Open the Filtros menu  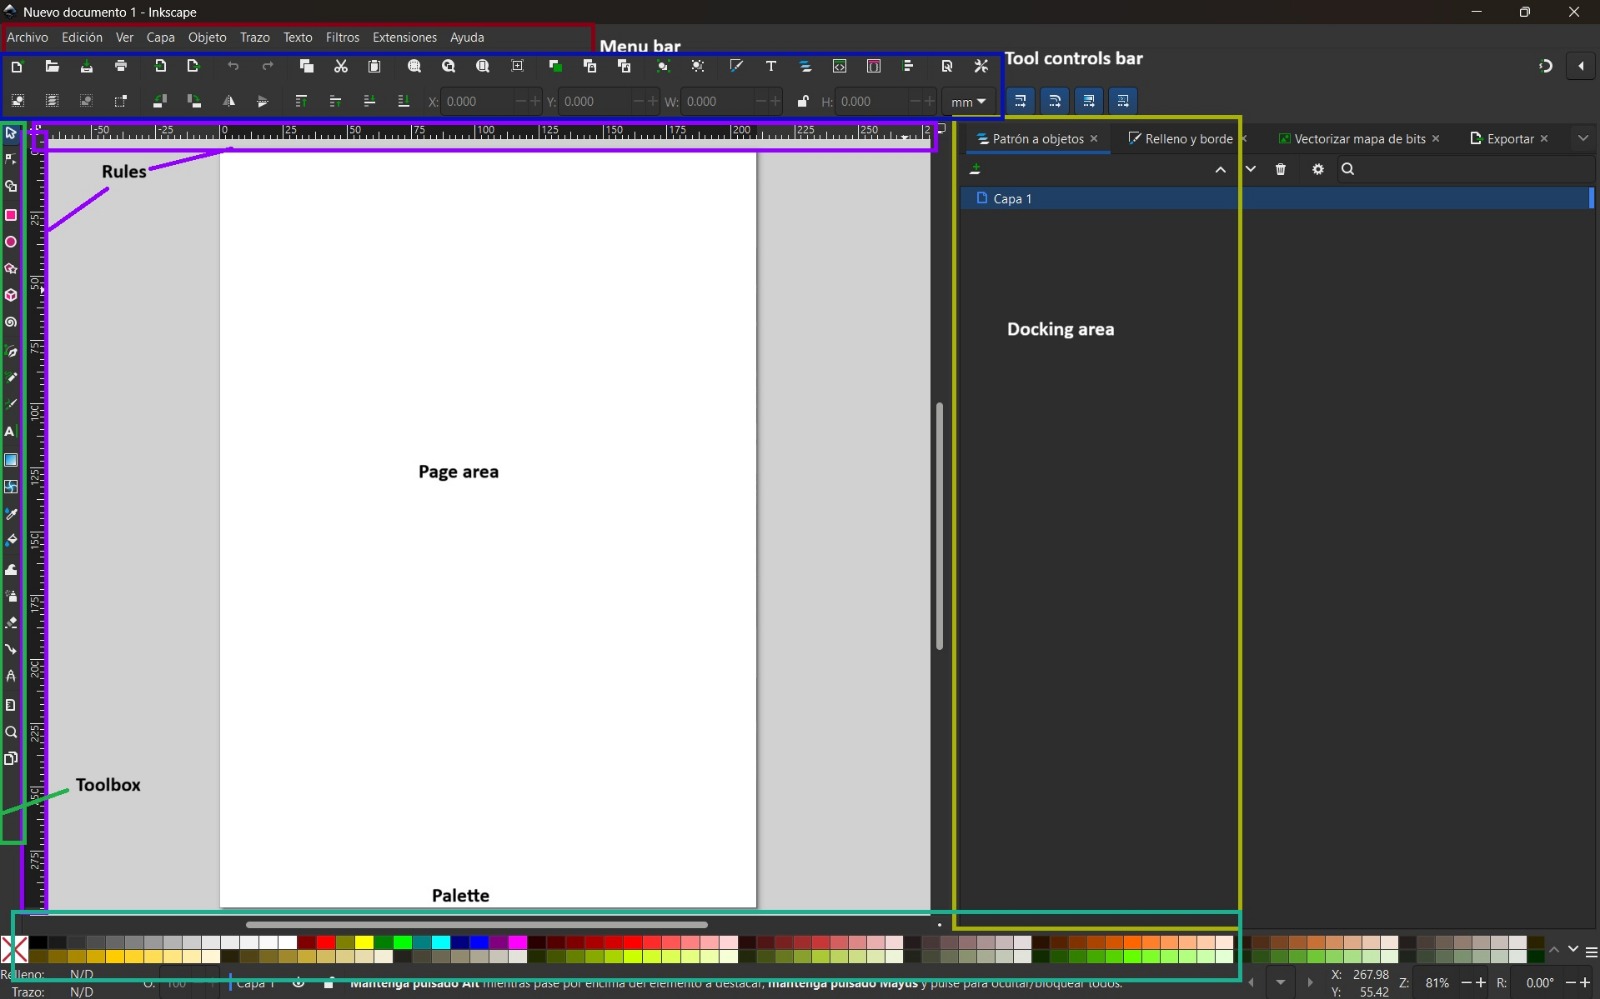[x=342, y=37]
